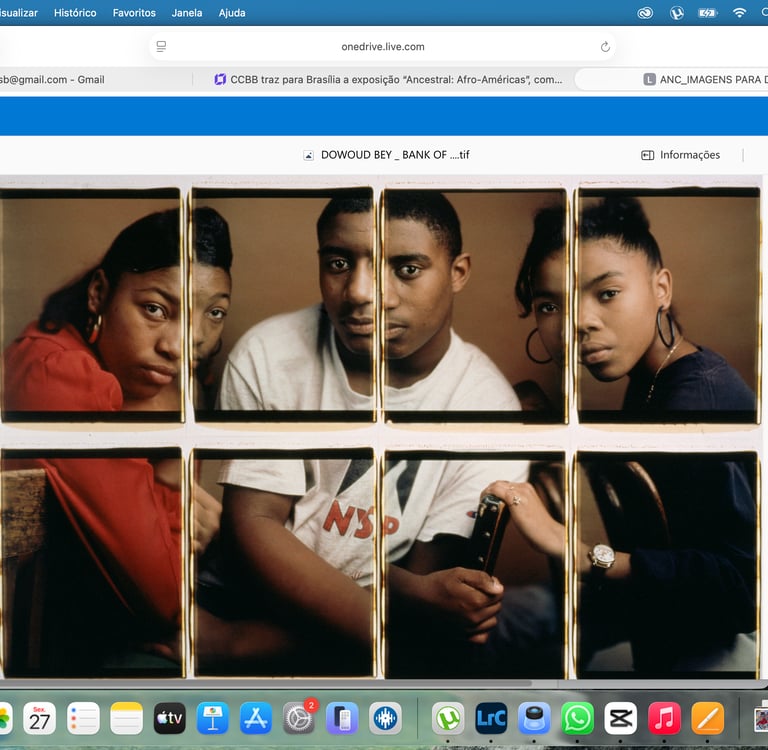
Task: Open the Histórico menu
Action: click(75, 13)
